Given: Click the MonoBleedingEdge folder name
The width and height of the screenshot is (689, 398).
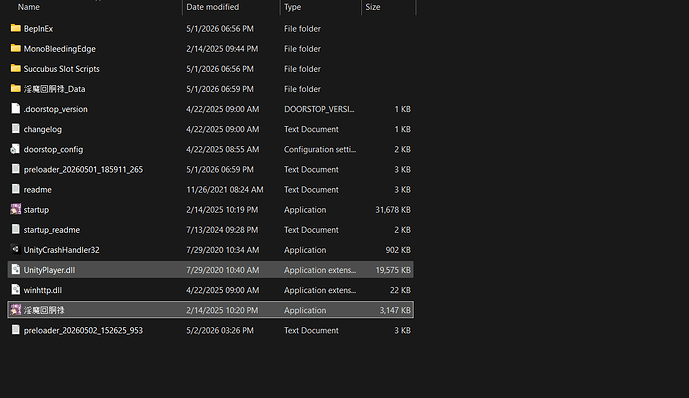Looking at the screenshot, I should pyautogui.click(x=59, y=49).
